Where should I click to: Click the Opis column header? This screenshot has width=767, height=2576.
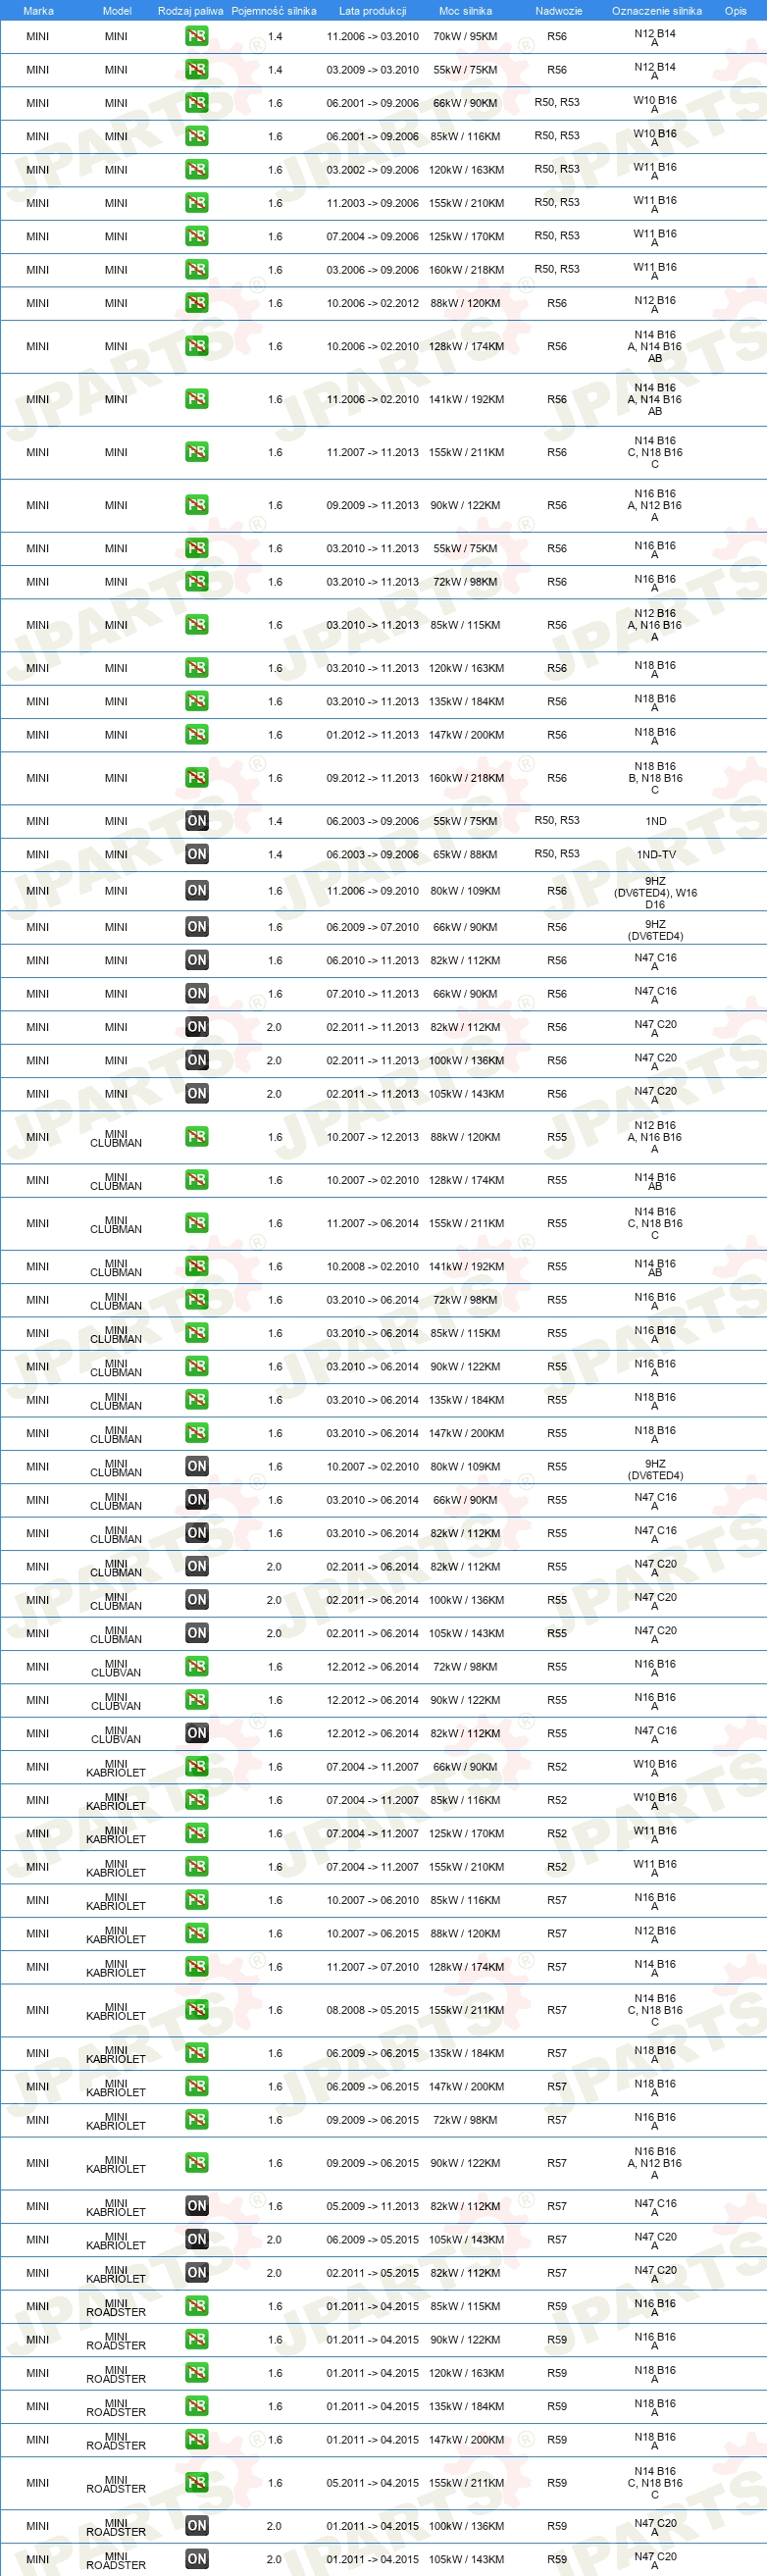click(736, 11)
